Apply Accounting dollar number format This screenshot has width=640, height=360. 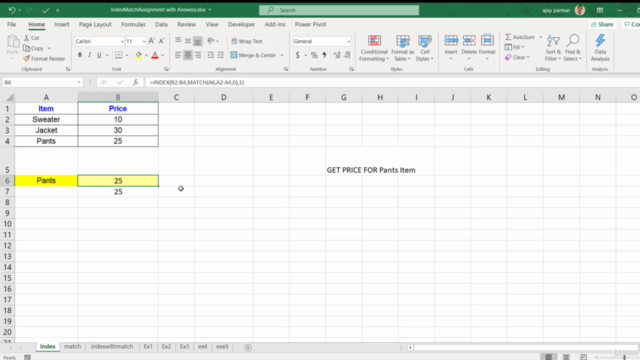pyautogui.click(x=298, y=55)
